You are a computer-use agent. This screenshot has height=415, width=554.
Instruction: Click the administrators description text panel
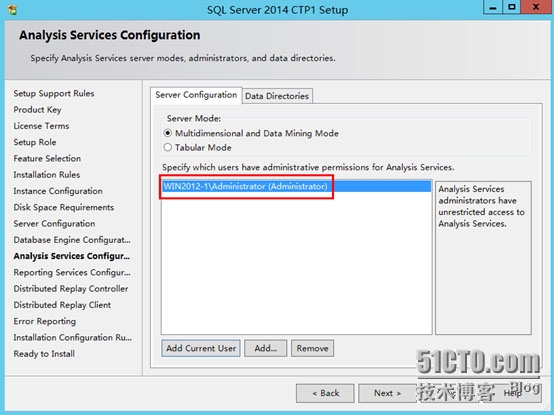483,258
